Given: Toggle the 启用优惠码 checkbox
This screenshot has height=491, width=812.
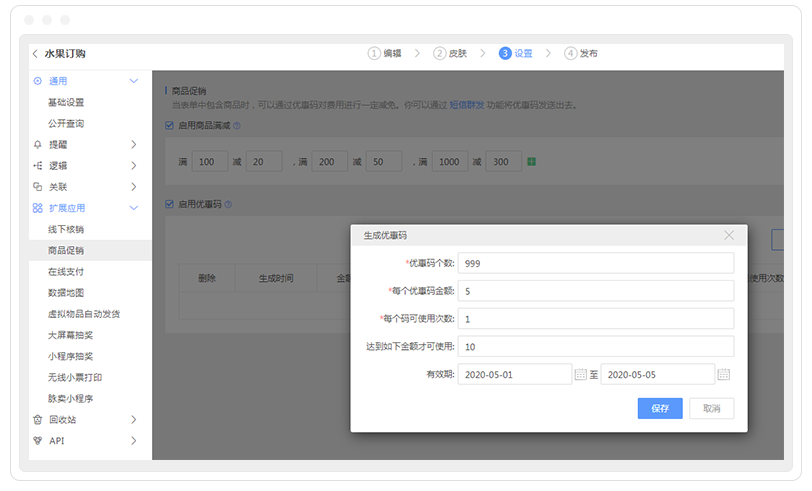Looking at the screenshot, I should [x=169, y=205].
